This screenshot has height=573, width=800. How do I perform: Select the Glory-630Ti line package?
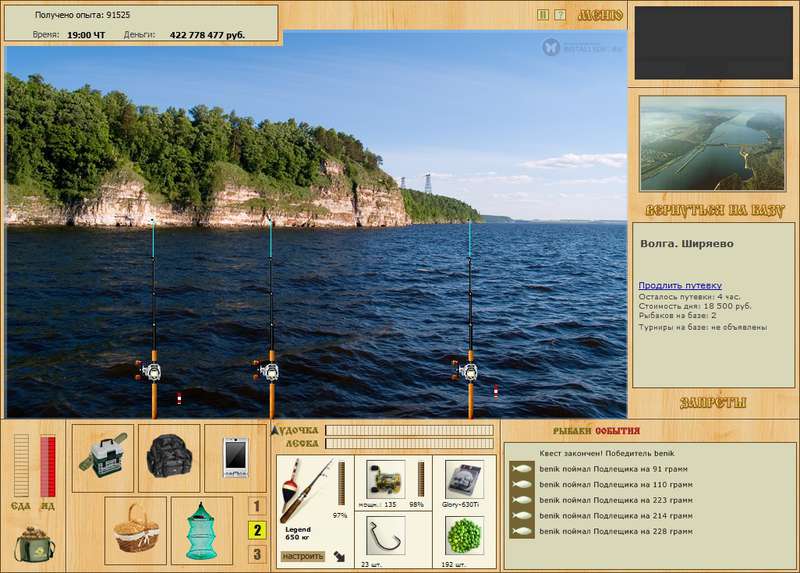(x=464, y=480)
